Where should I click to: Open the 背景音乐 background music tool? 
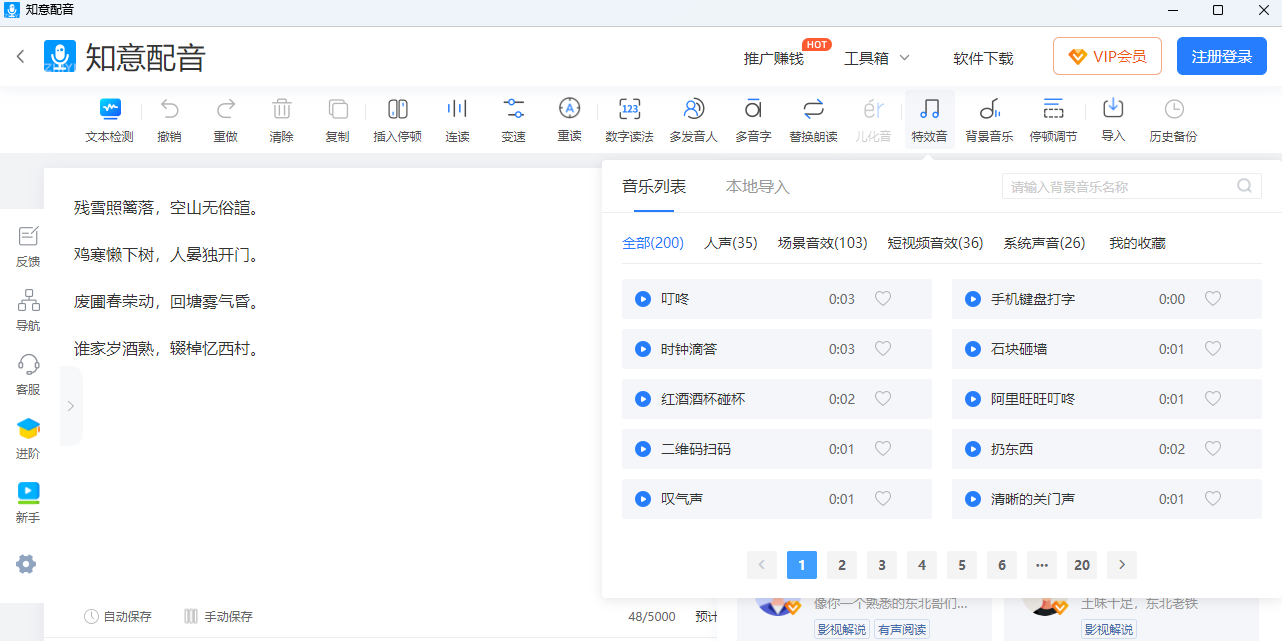tap(989, 110)
